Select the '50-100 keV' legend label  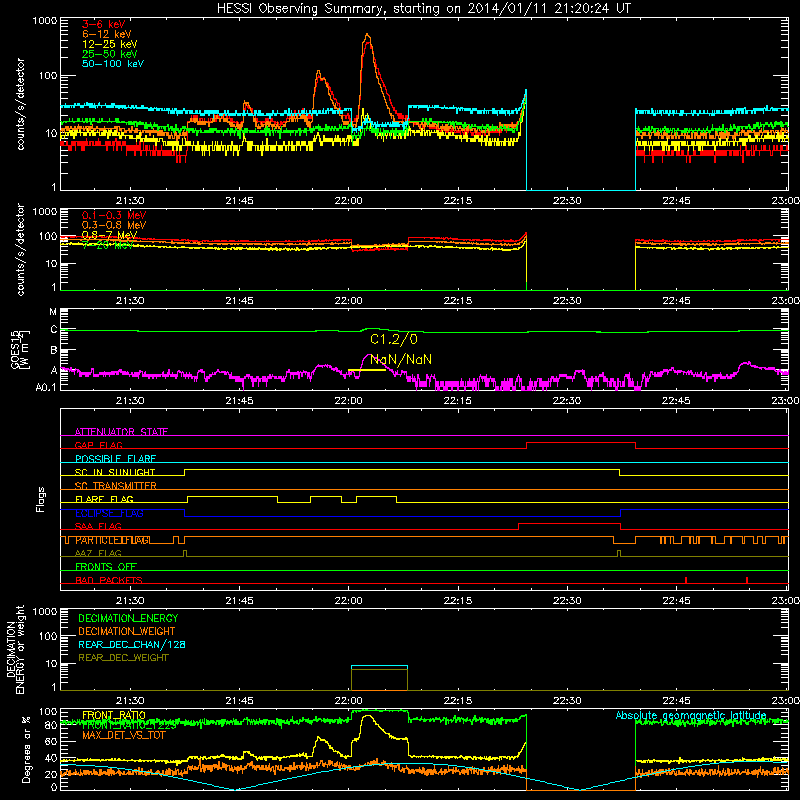(113, 64)
